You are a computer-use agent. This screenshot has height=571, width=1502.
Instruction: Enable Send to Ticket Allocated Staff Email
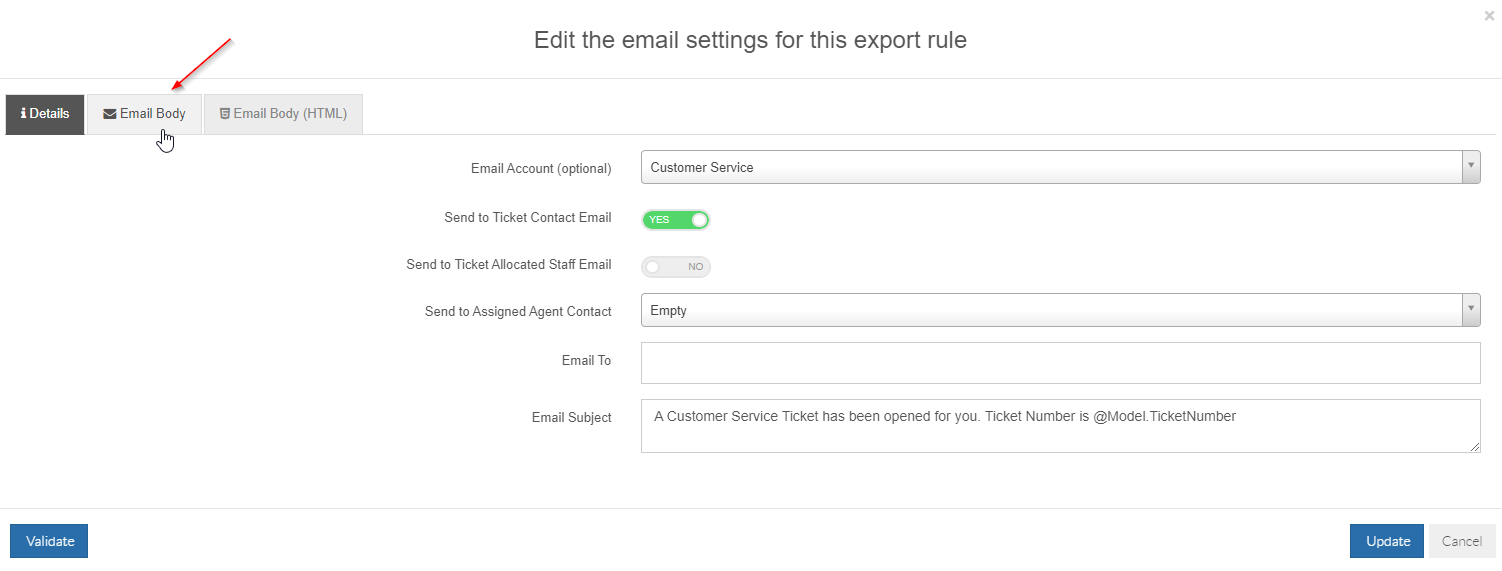676,267
